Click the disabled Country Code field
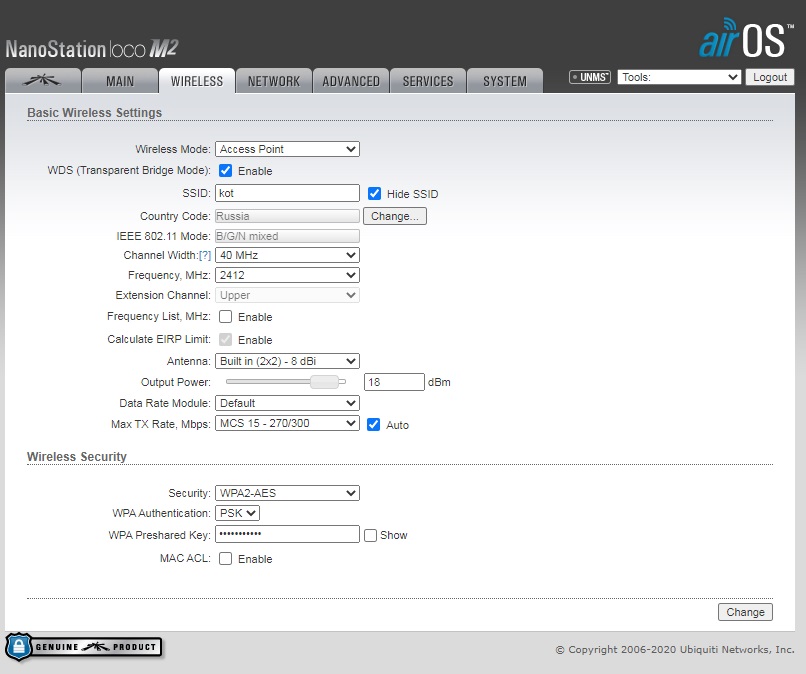This screenshot has height=674, width=806. tap(287, 216)
